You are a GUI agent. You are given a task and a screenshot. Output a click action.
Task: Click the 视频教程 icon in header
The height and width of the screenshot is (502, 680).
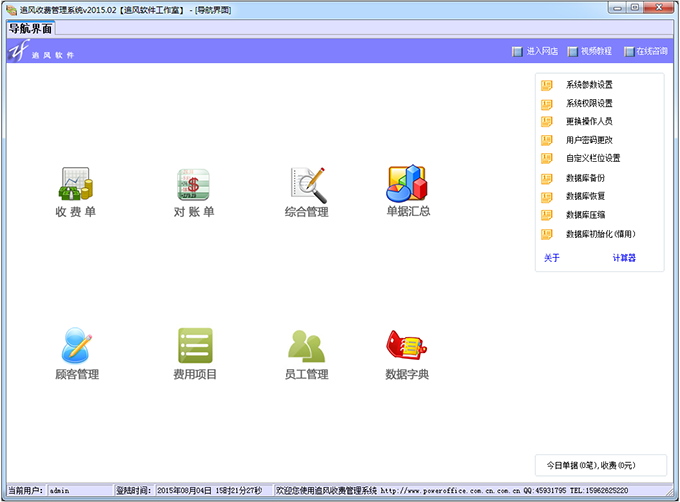[x=572, y=52]
